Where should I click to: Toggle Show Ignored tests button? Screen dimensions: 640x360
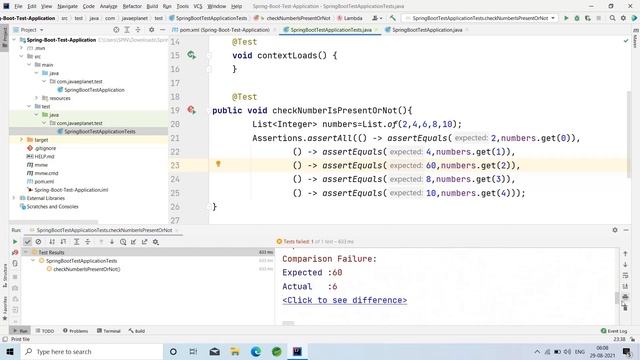coord(38,242)
